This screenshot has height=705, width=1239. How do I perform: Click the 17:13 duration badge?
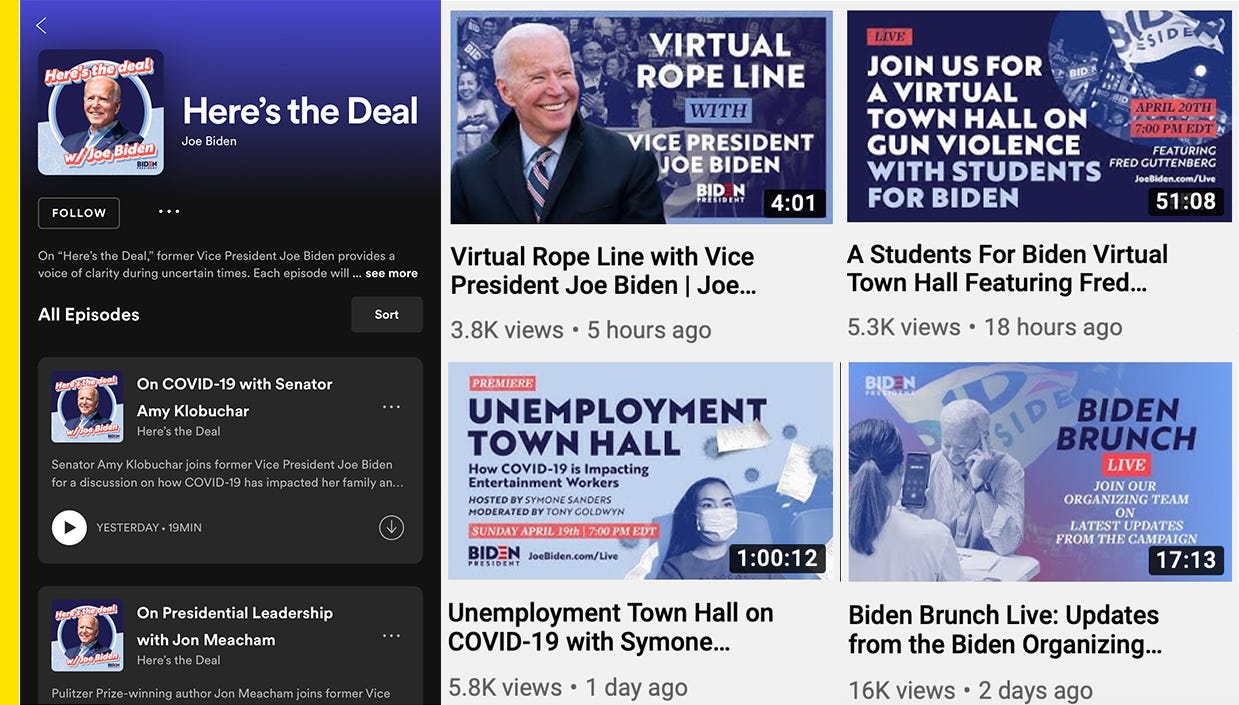(x=1186, y=560)
